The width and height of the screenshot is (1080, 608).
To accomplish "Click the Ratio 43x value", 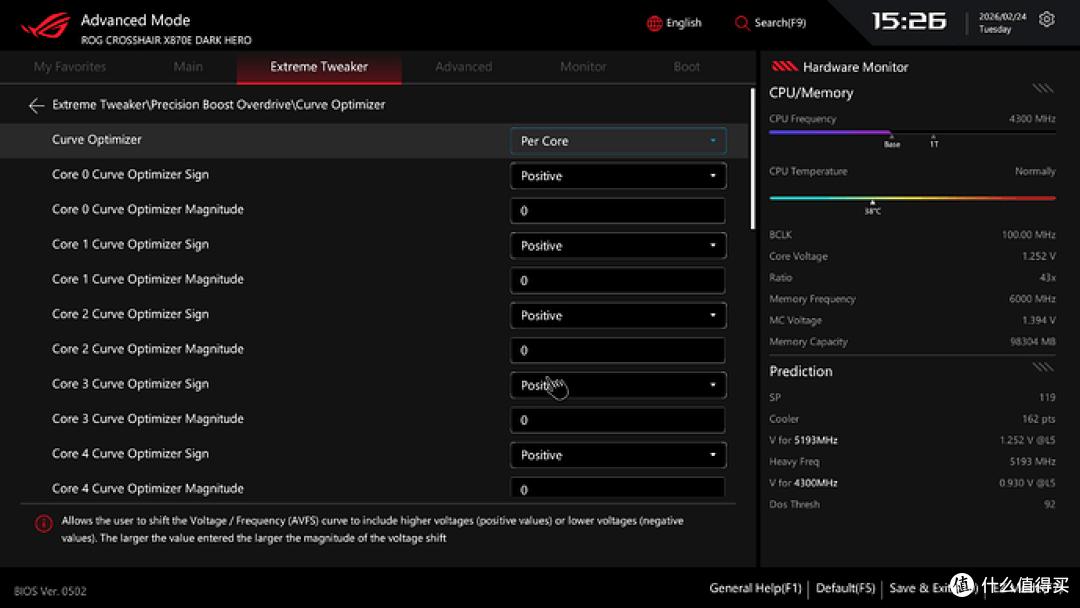I will pyautogui.click(x=1048, y=277).
